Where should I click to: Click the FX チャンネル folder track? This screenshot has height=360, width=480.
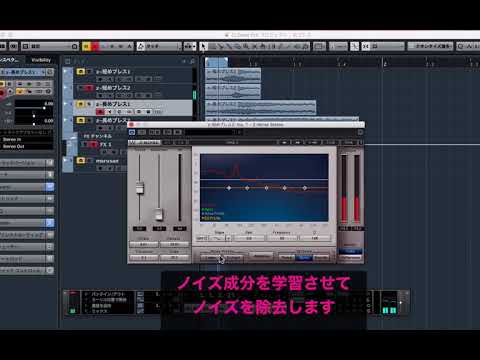(x=98, y=136)
